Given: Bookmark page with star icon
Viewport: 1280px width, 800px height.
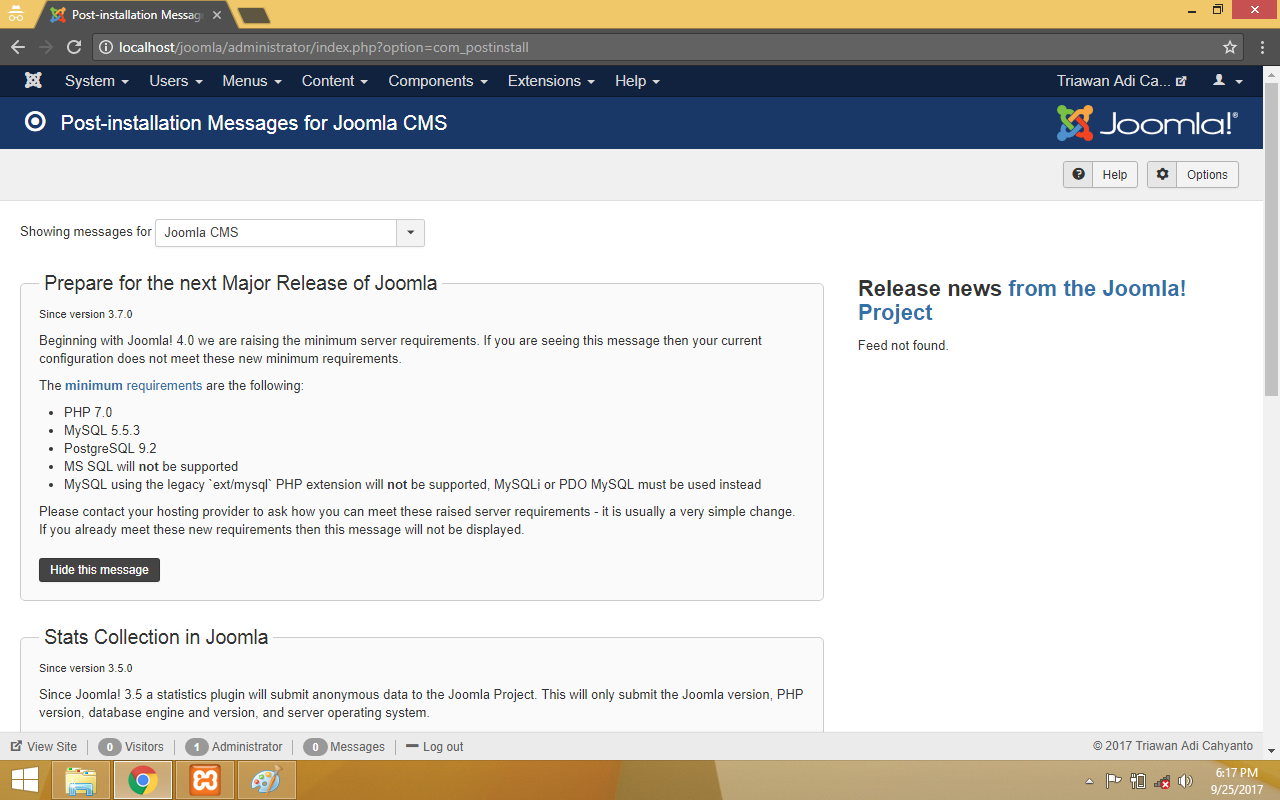Looking at the screenshot, I should point(1230,47).
